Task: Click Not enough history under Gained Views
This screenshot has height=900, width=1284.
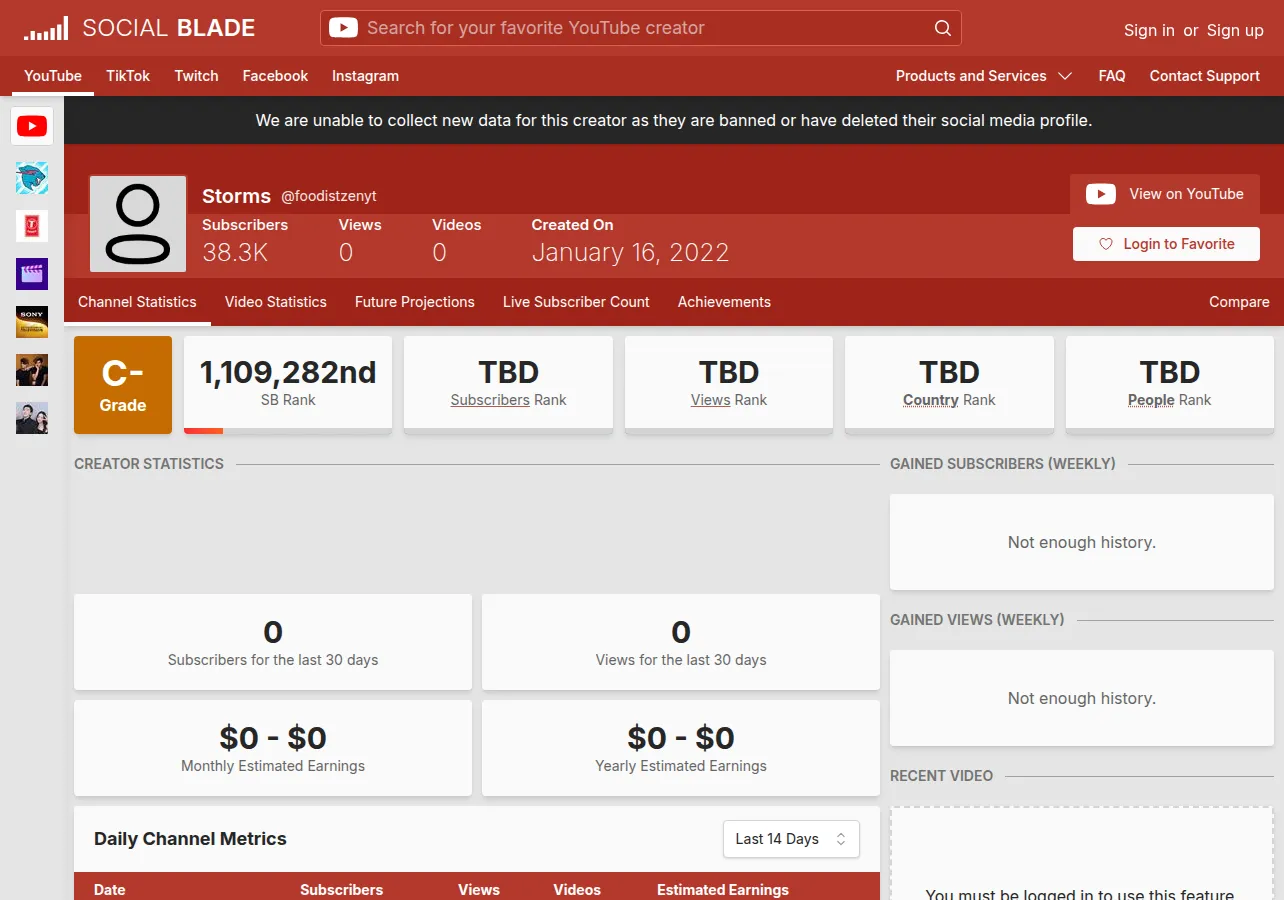Action: tap(1082, 698)
